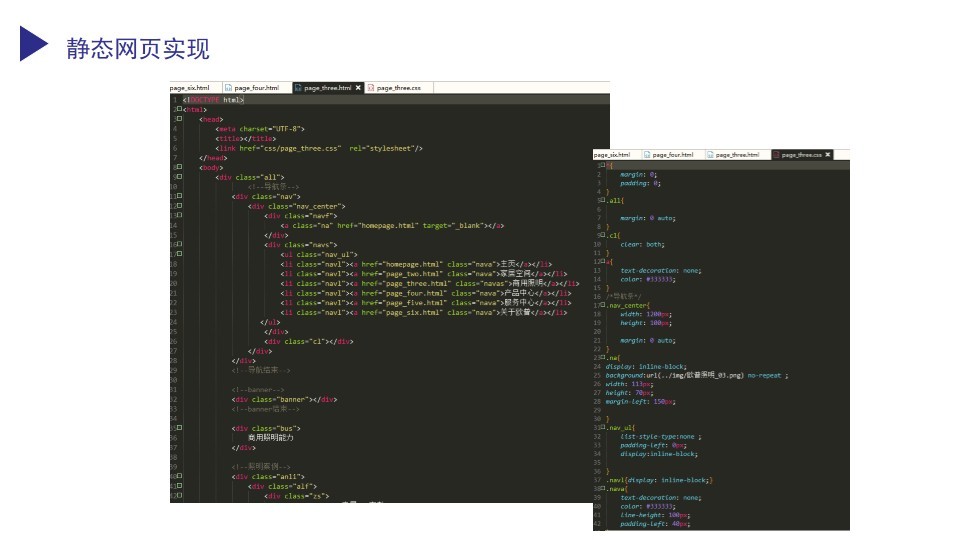Click the div class="banner" line
This screenshot has width=960, height=540.
point(285,399)
